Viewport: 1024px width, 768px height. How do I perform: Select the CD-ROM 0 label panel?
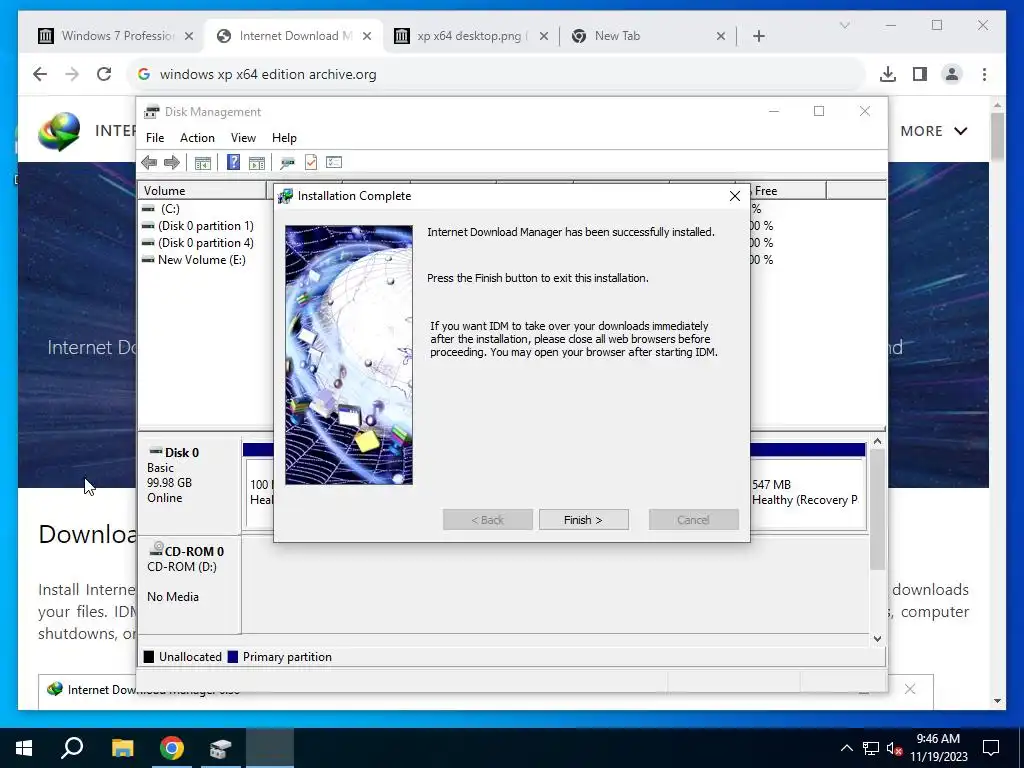coord(189,584)
